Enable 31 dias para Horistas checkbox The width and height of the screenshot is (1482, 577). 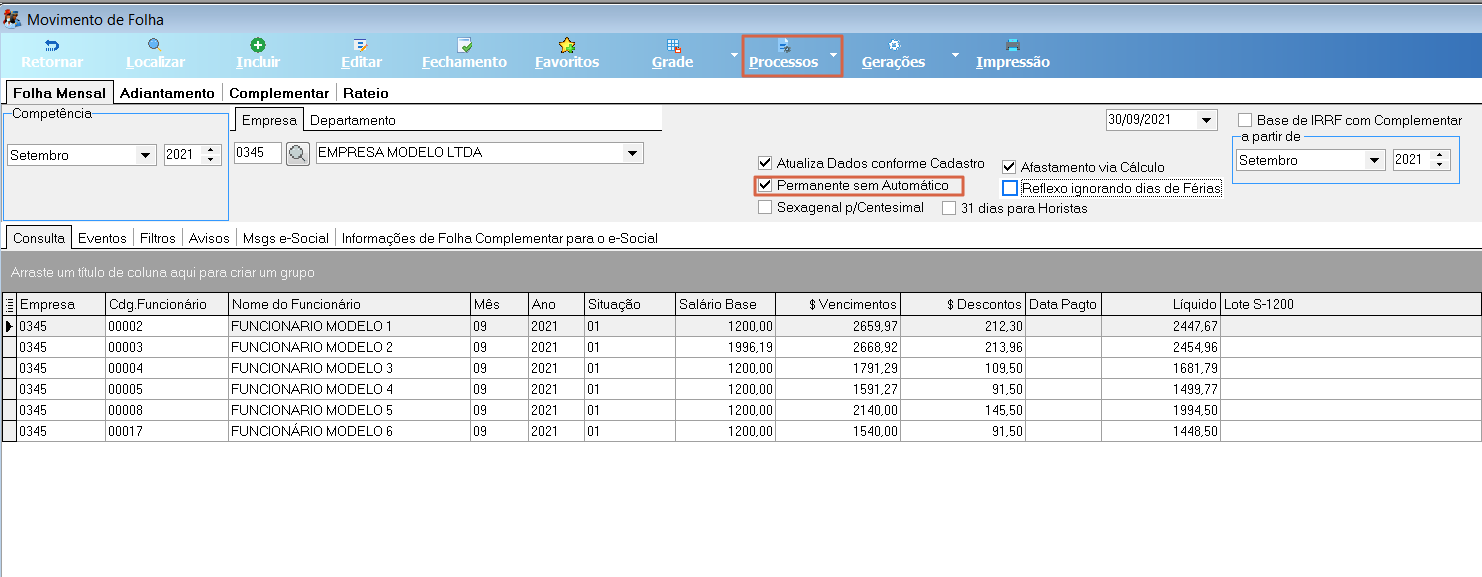pos(949,208)
